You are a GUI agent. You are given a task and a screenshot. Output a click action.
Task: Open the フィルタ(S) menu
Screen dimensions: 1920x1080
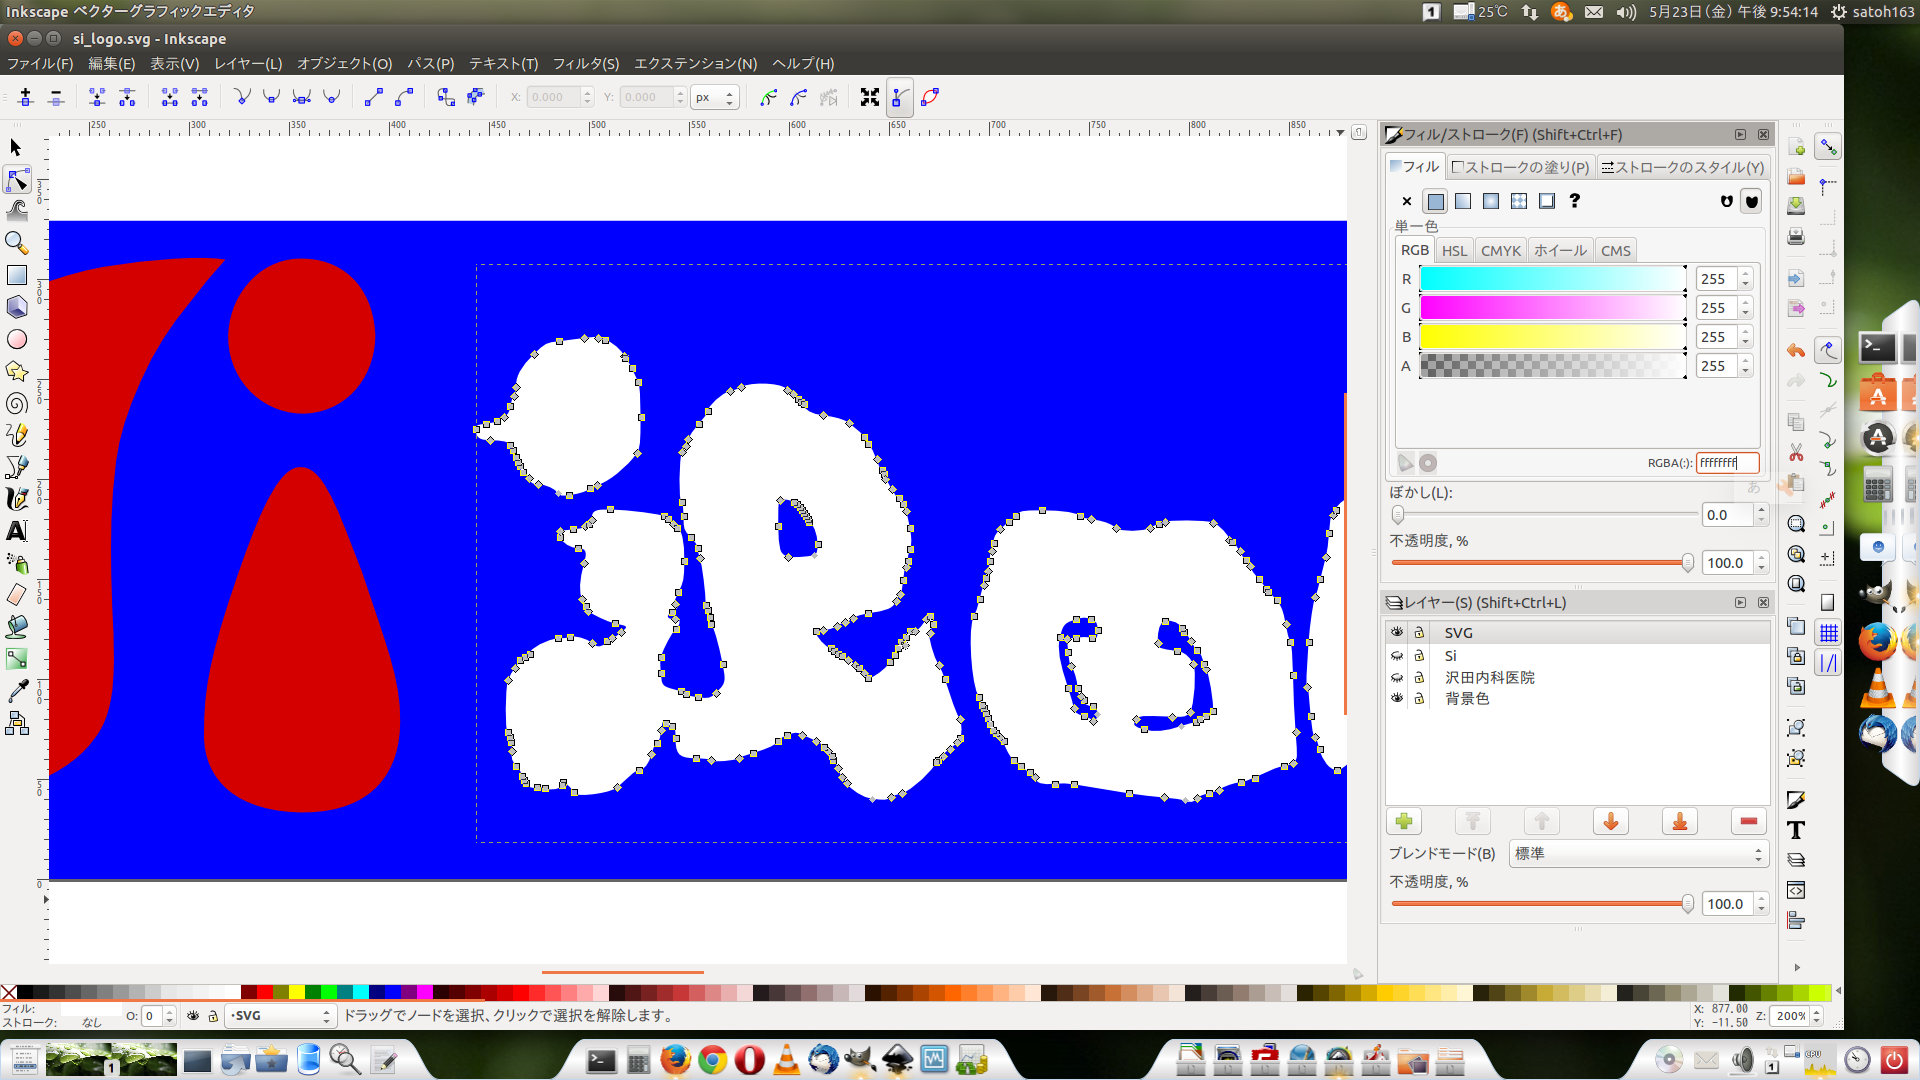click(x=586, y=64)
